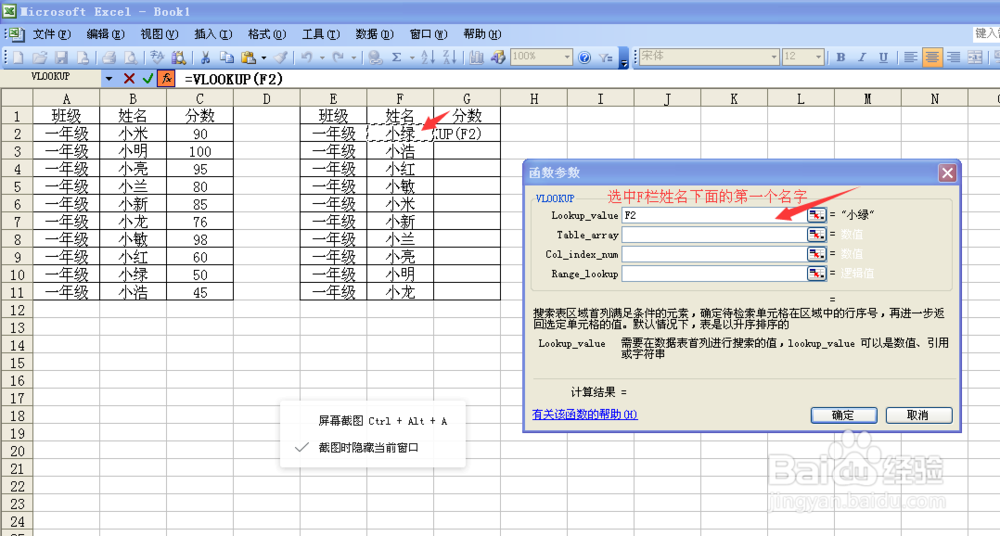Click the Print Preview icon
Viewport: 1000px width, 536px height.
pyautogui.click(x=131, y=57)
